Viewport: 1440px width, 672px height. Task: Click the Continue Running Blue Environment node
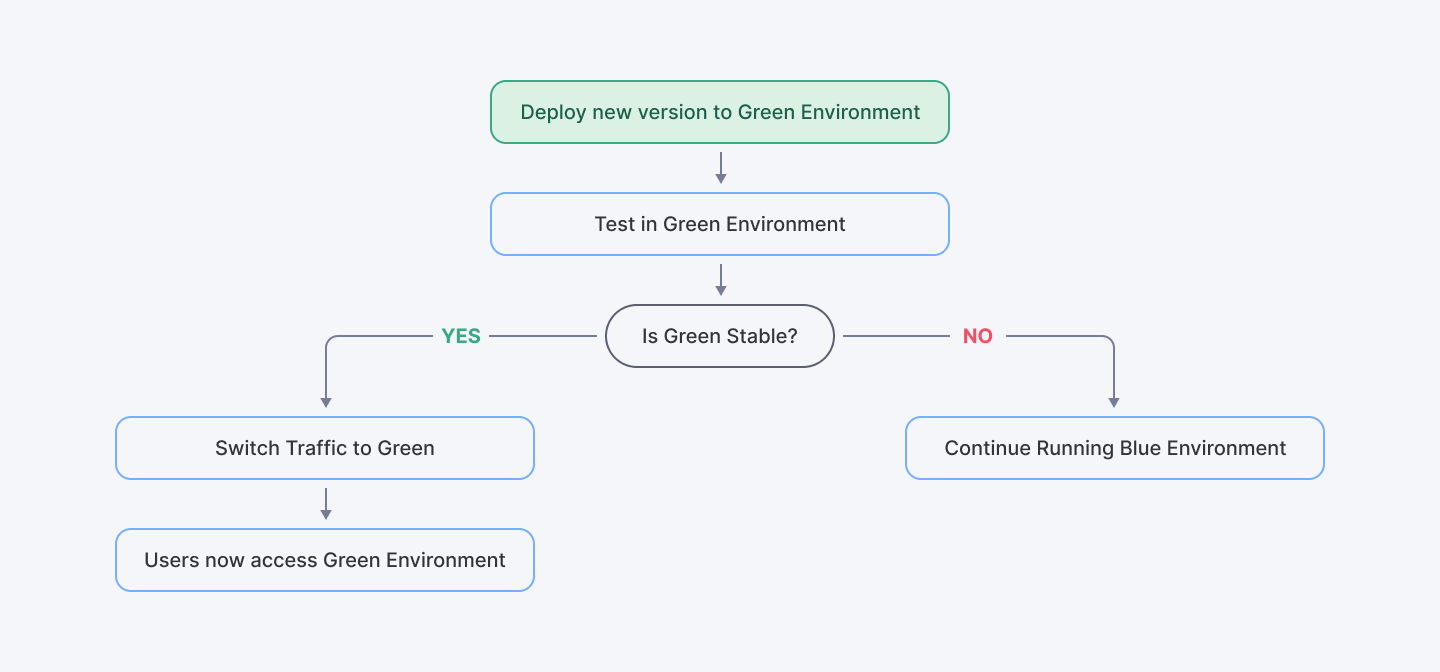coord(1114,448)
